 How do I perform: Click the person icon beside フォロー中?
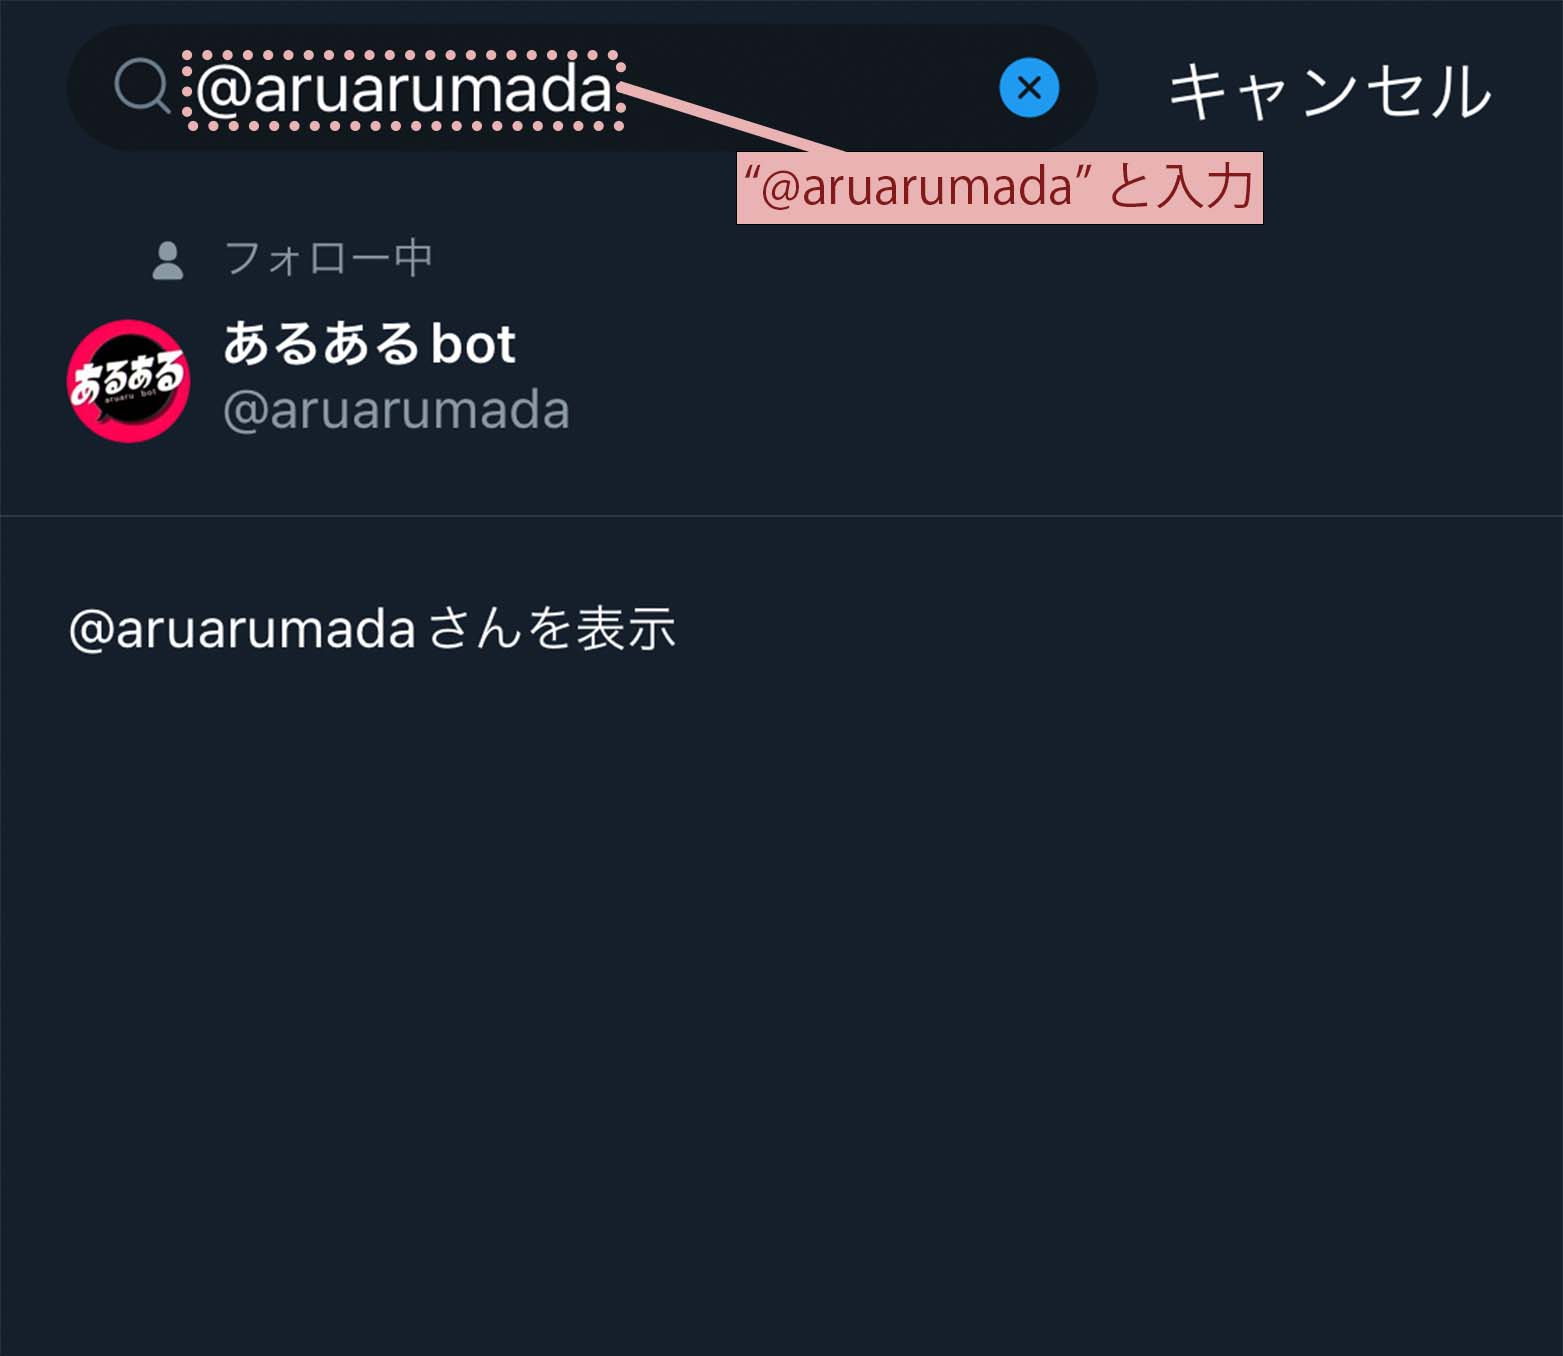coord(168,260)
